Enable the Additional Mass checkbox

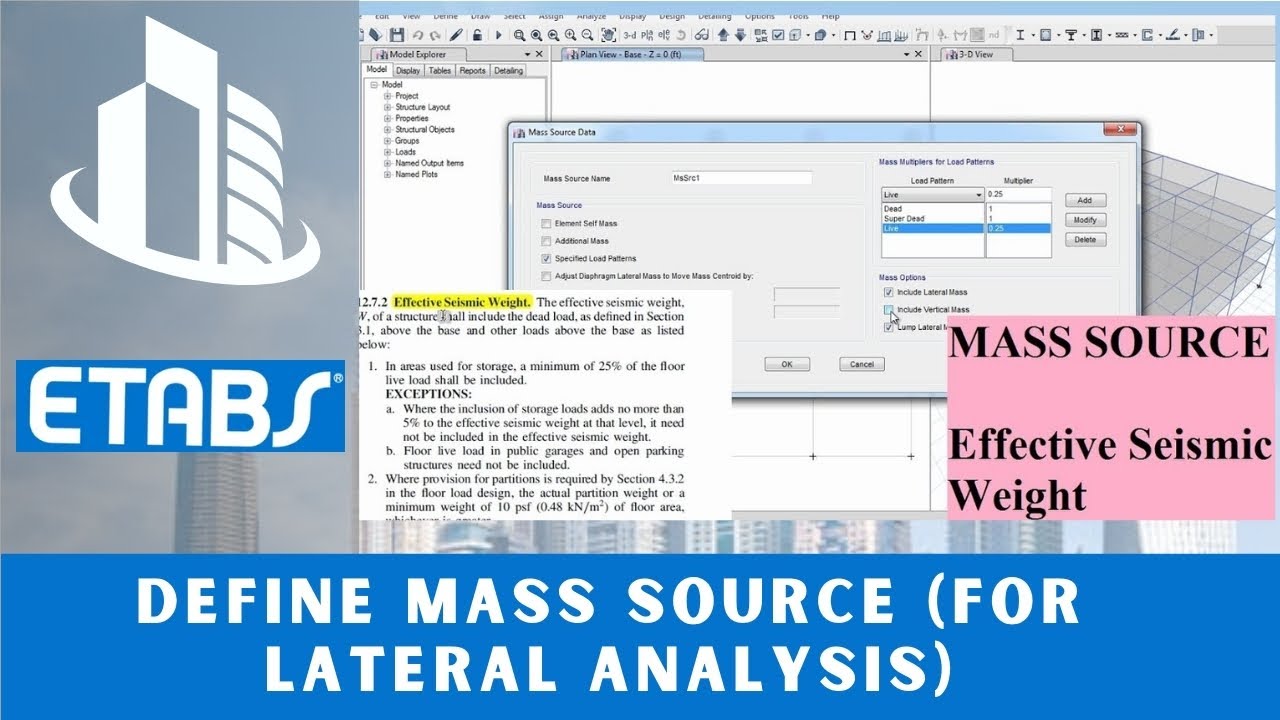pos(546,241)
